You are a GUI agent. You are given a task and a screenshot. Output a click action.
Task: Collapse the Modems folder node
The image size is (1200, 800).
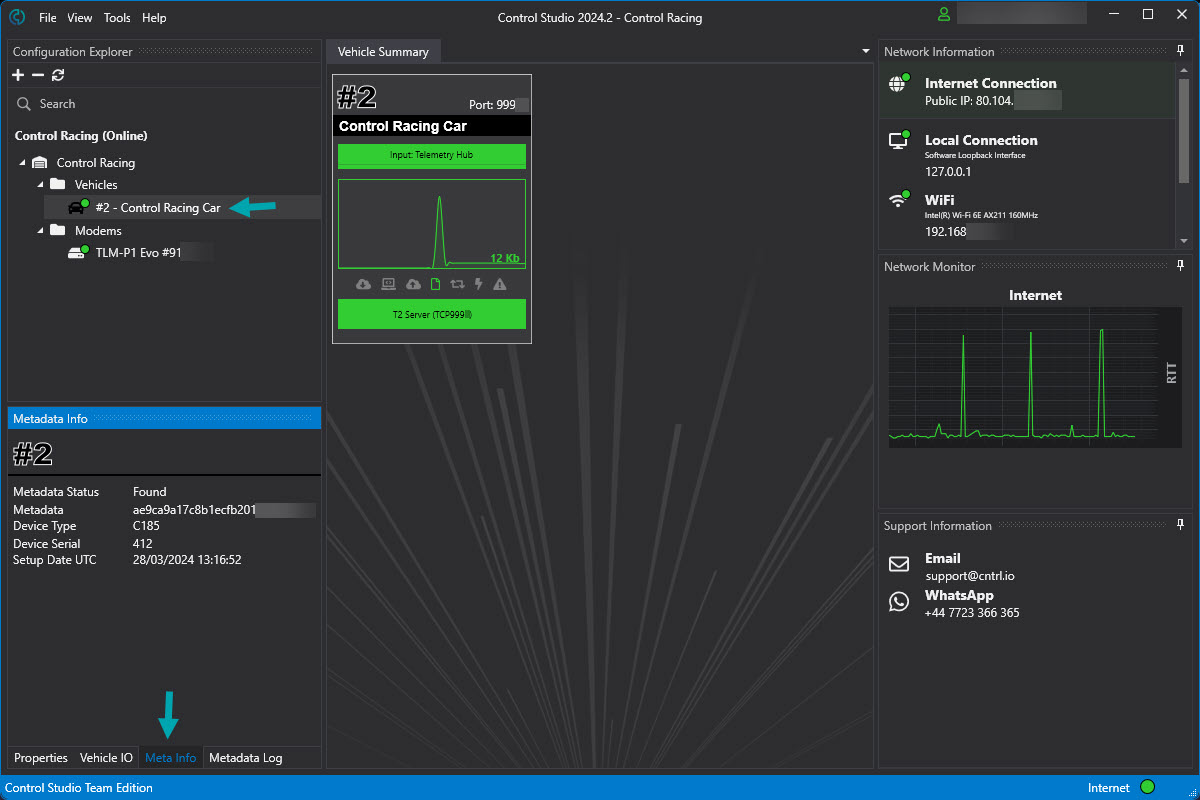point(40,230)
